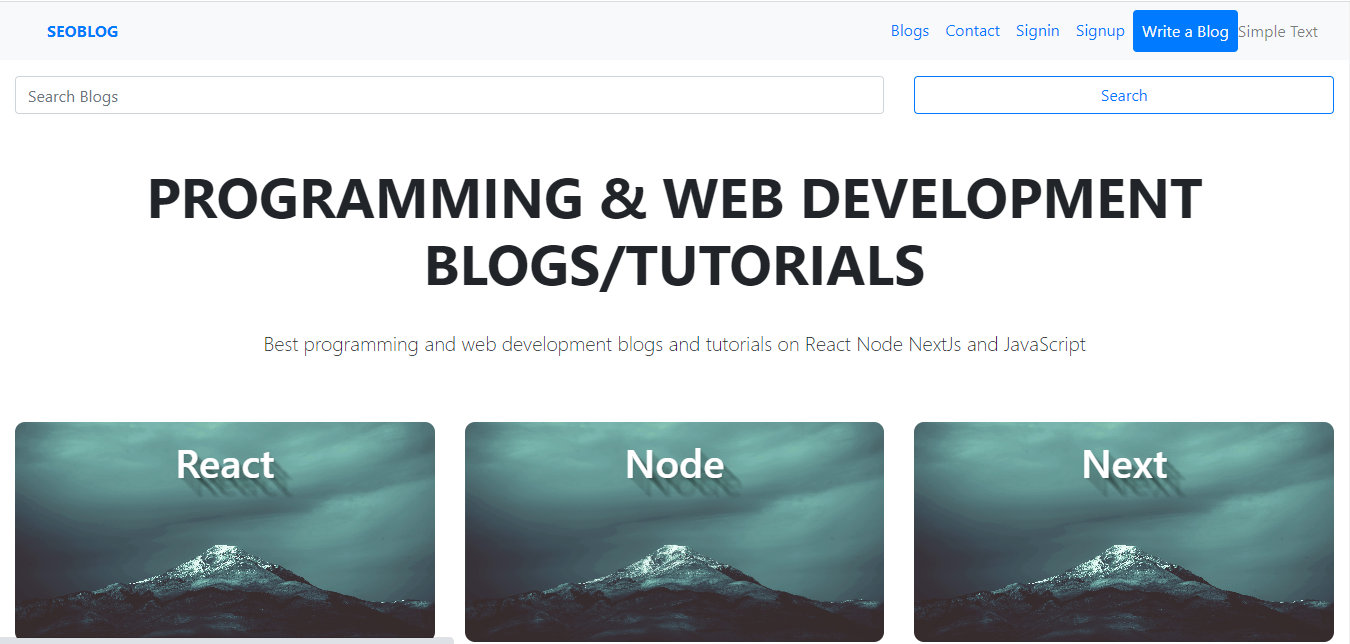Click the Search button
Viewport: 1350px width, 644px height.
(1123, 95)
